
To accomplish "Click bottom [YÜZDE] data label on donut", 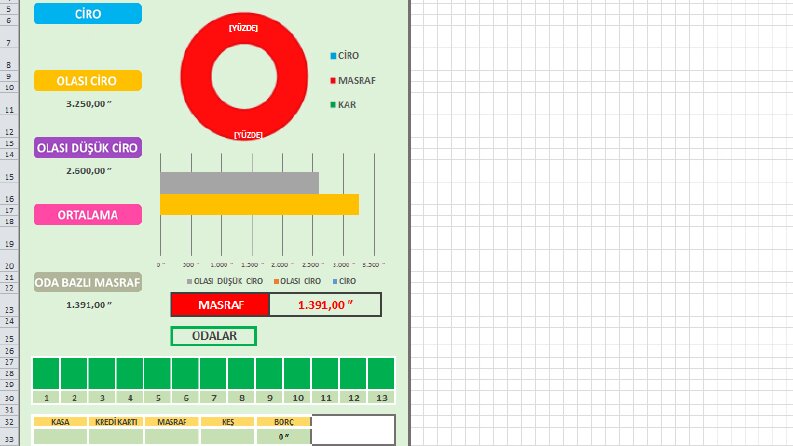I will [x=248, y=135].
